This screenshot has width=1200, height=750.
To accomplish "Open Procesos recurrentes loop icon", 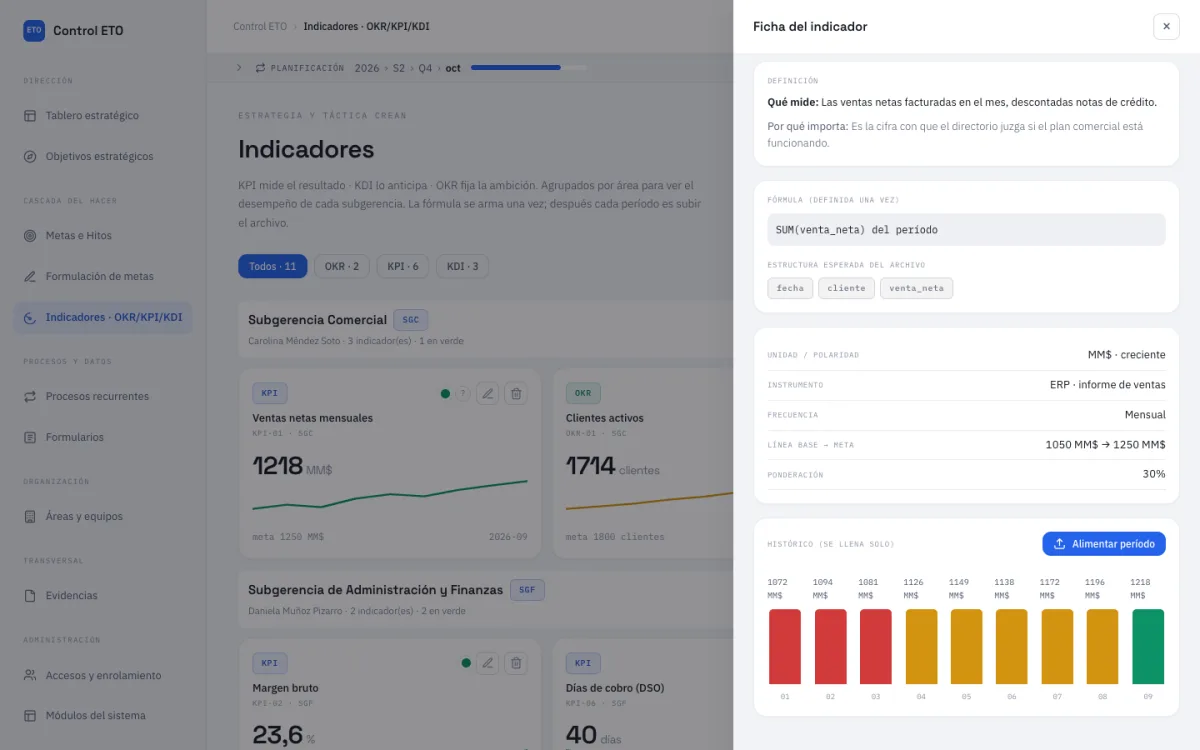I will (30, 397).
